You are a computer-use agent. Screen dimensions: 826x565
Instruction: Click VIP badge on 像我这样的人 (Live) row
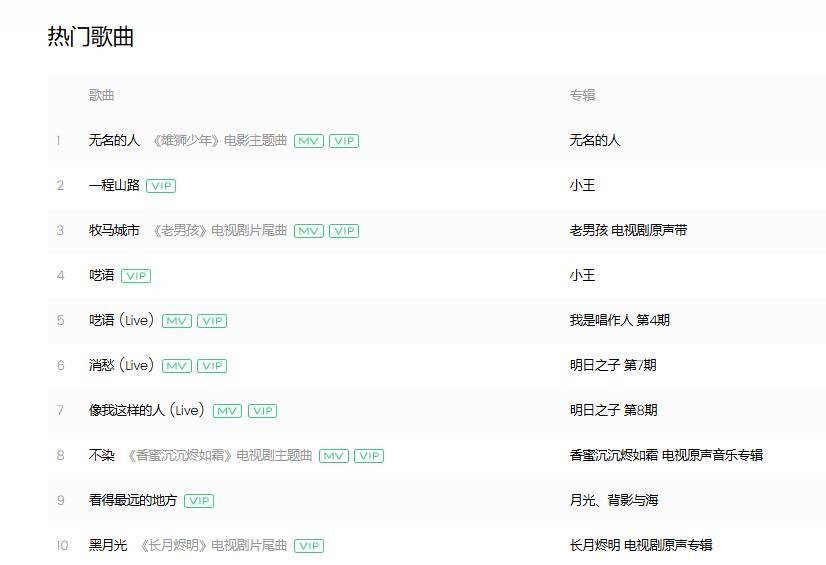click(262, 411)
